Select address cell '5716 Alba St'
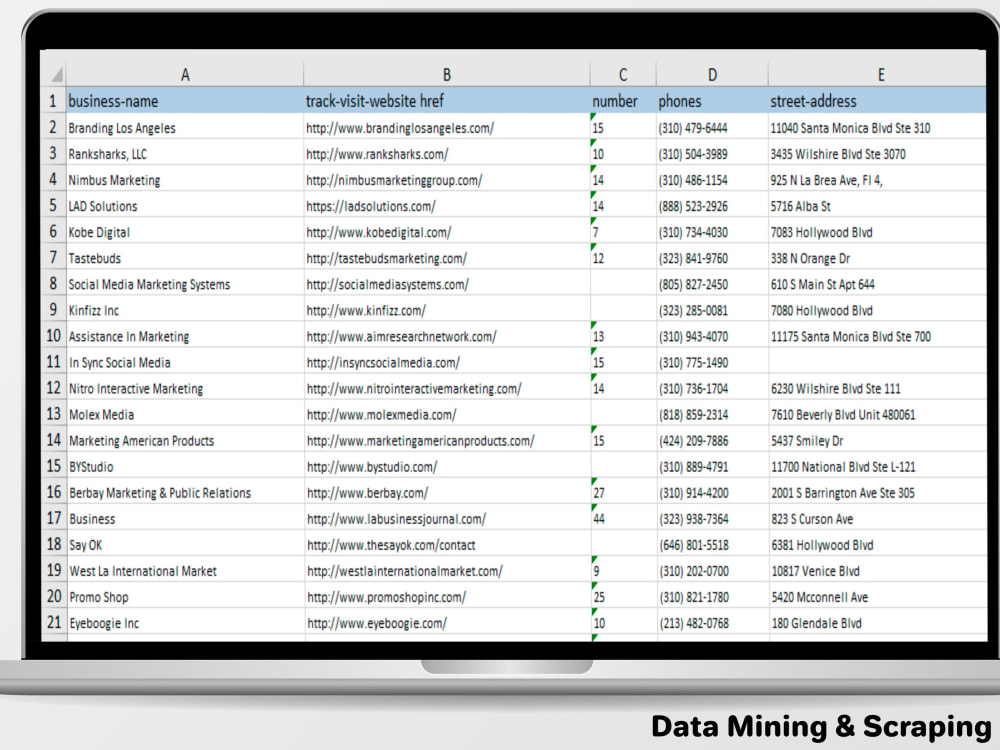 click(x=878, y=206)
